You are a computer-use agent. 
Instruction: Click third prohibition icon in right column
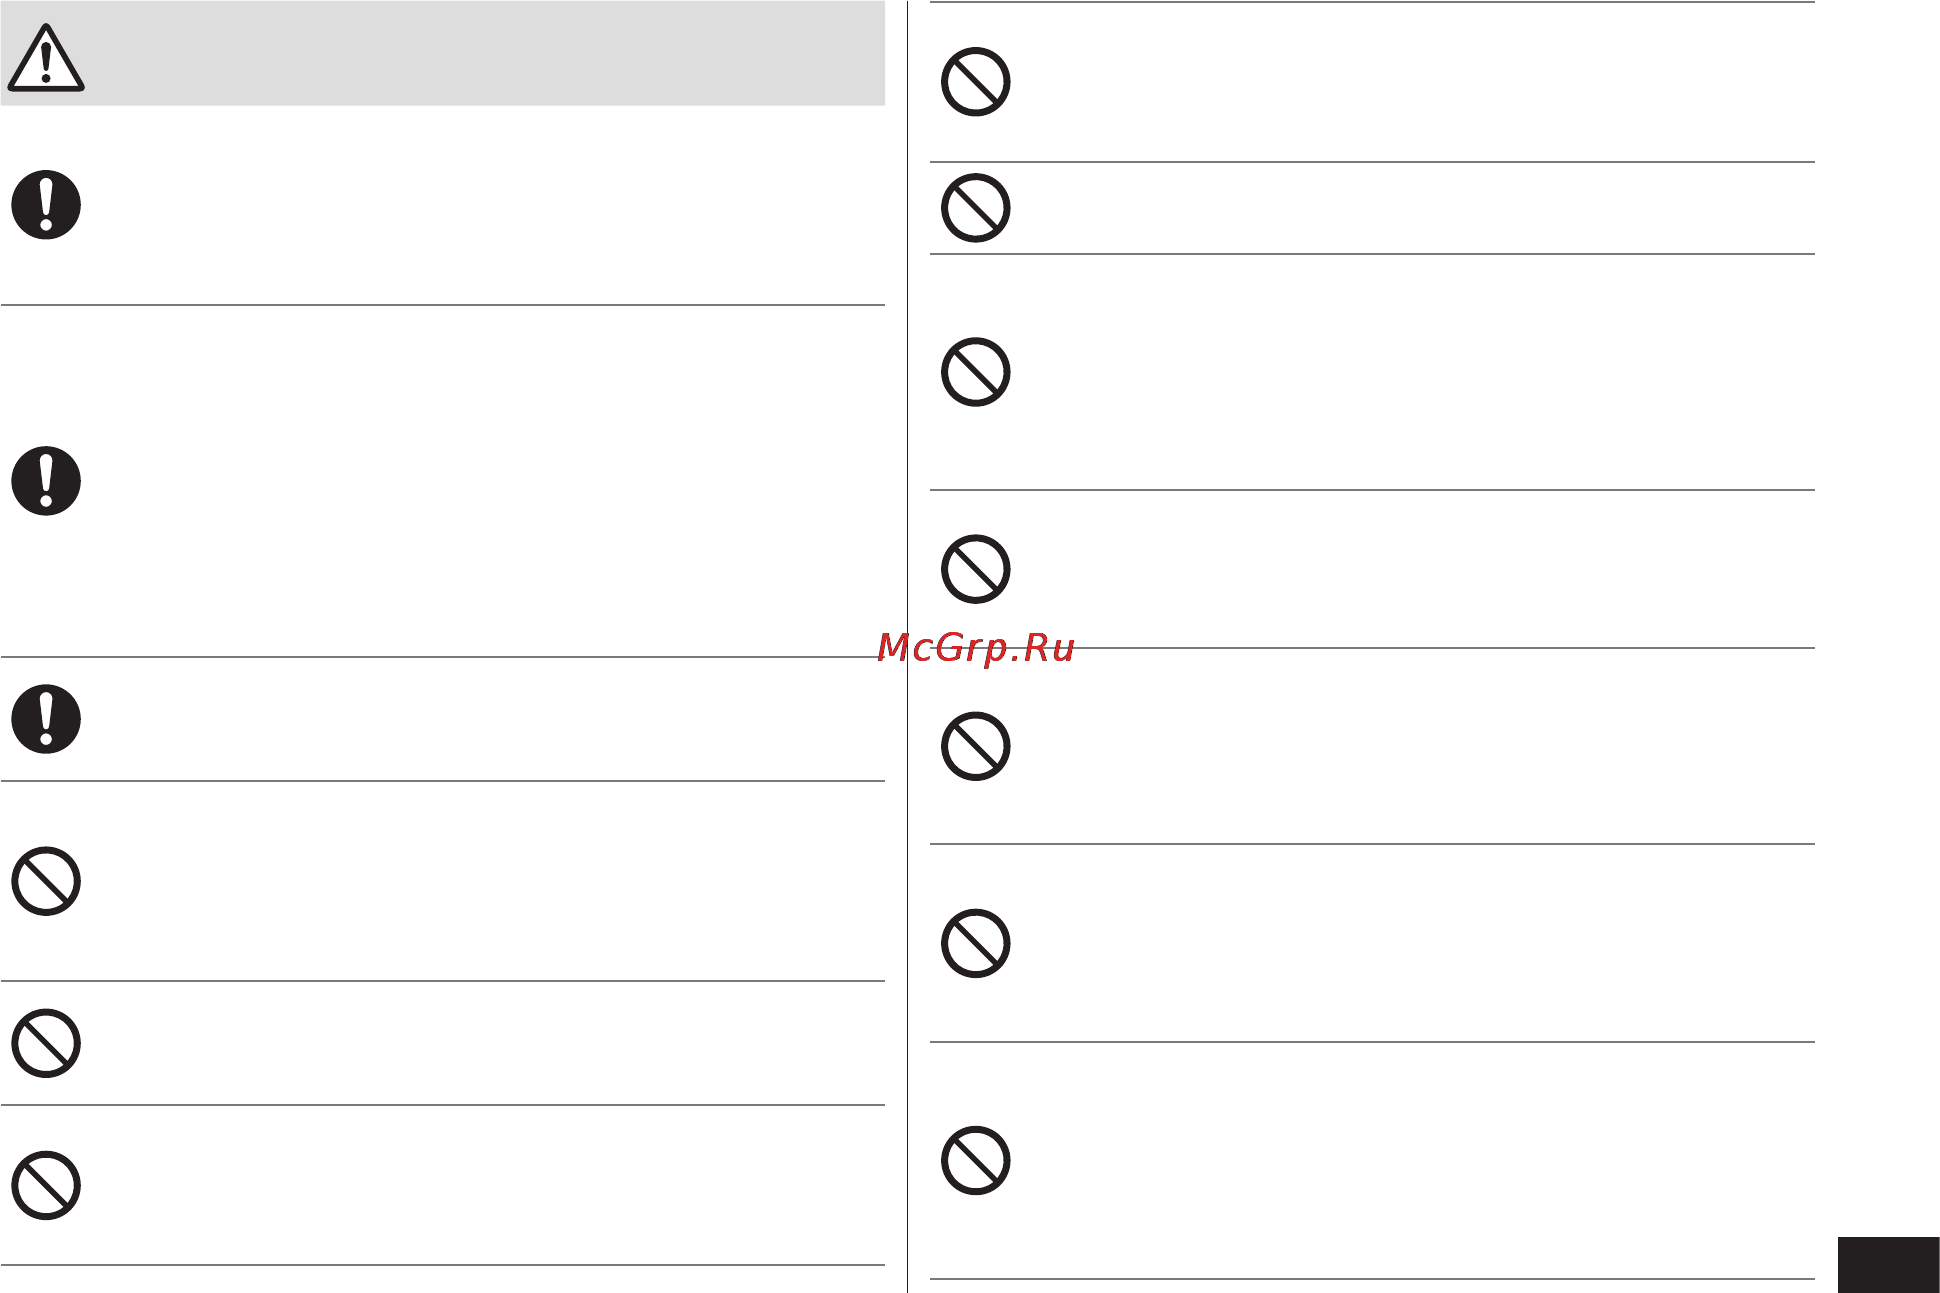coord(976,372)
